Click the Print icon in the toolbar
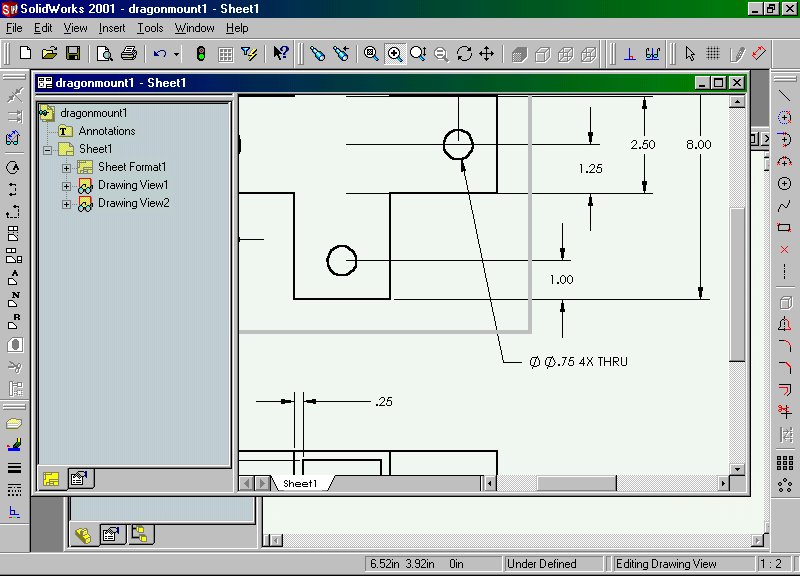Viewport: 800px width, 576px height. point(129,53)
